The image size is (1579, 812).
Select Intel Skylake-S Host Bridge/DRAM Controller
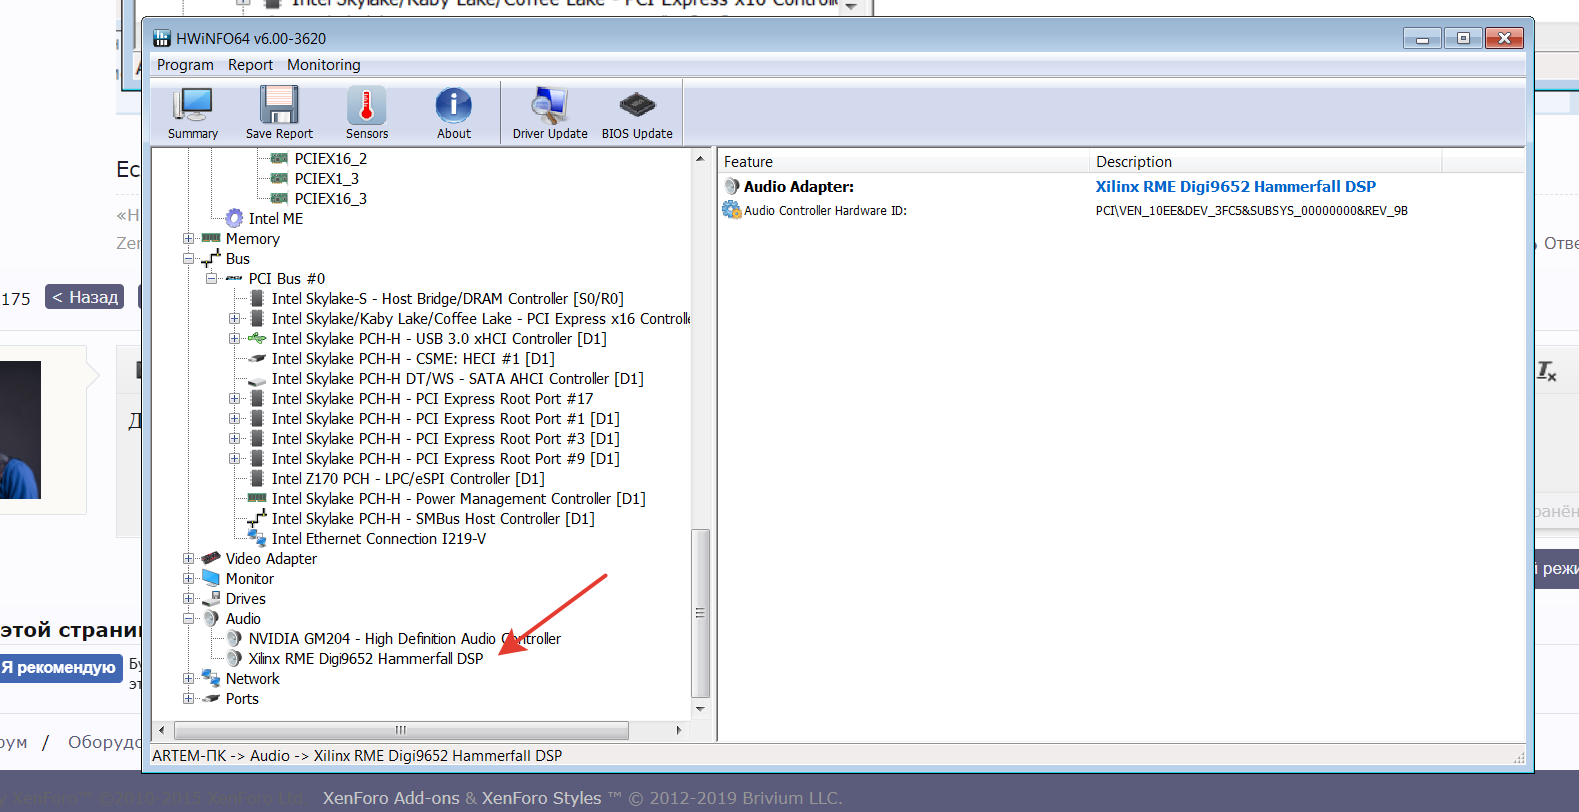coord(447,298)
